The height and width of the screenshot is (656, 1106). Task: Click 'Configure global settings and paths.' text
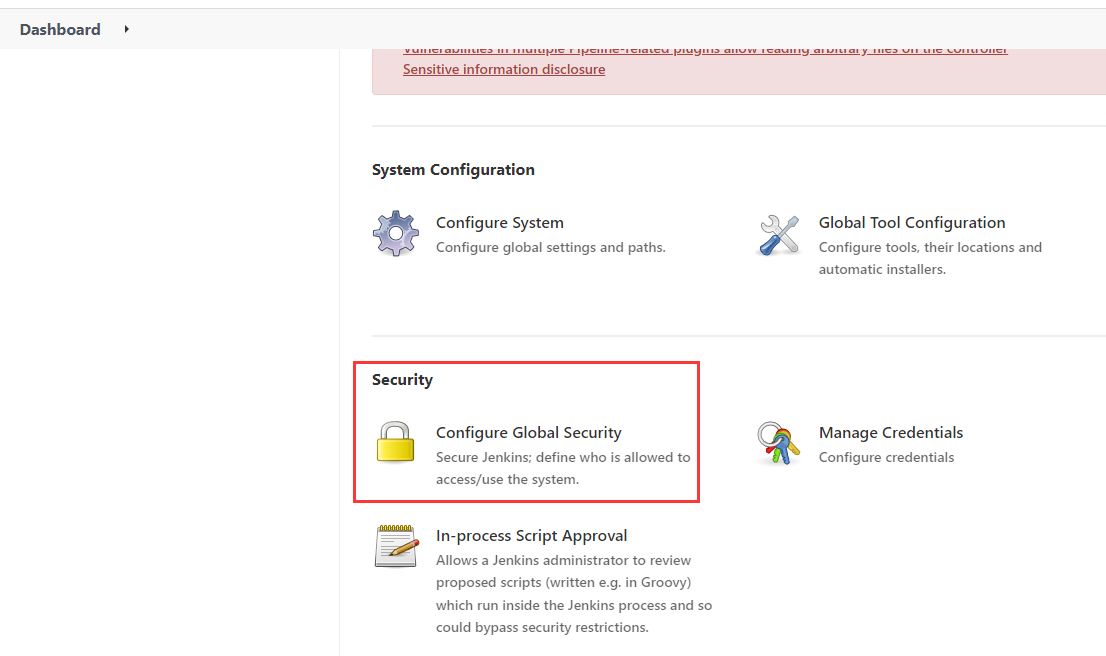550,247
